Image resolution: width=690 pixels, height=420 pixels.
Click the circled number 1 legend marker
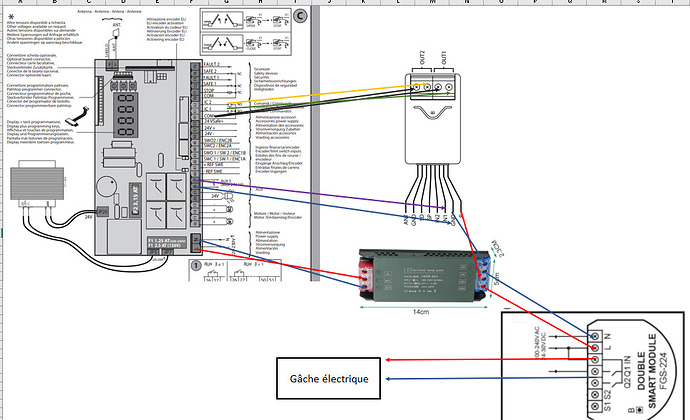[194, 267]
